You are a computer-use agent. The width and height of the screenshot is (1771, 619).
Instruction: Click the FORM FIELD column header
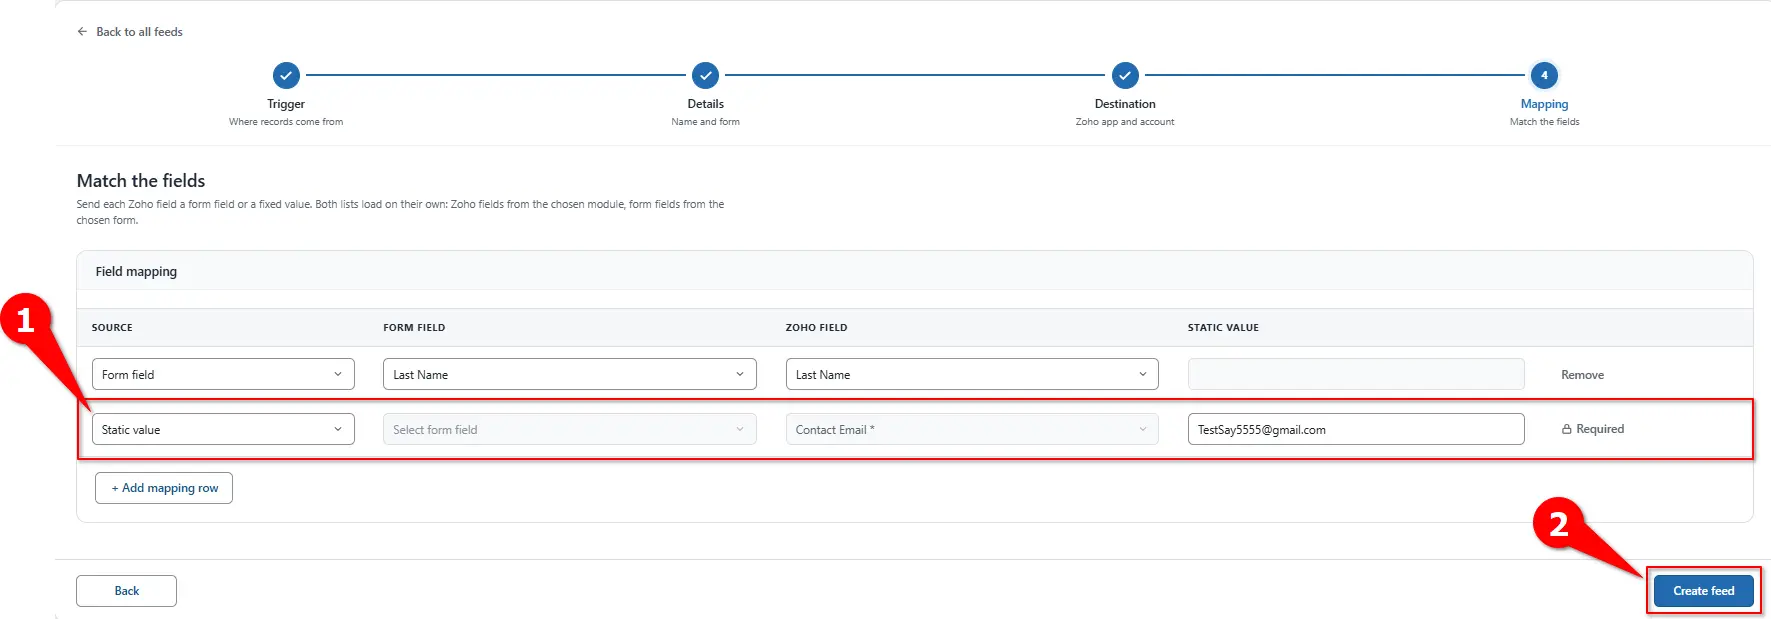414,328
